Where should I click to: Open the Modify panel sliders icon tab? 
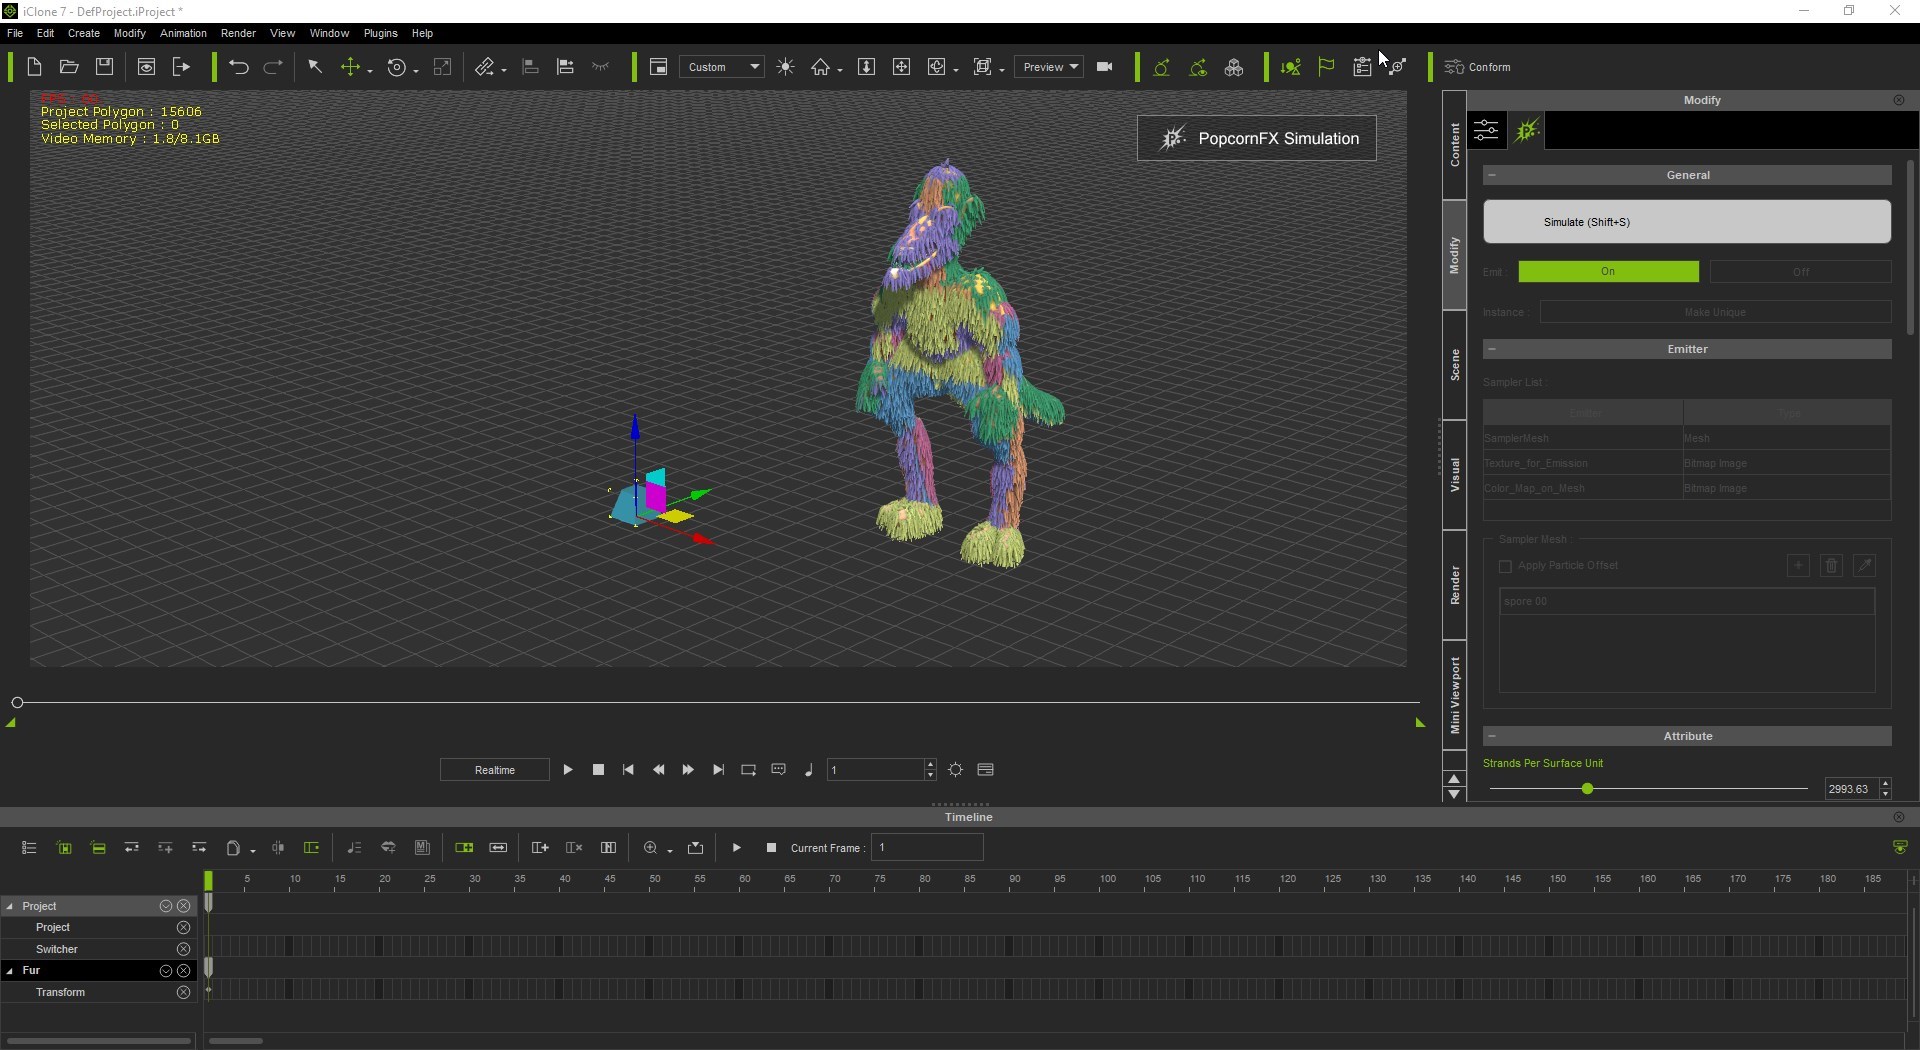(1487, 130)
